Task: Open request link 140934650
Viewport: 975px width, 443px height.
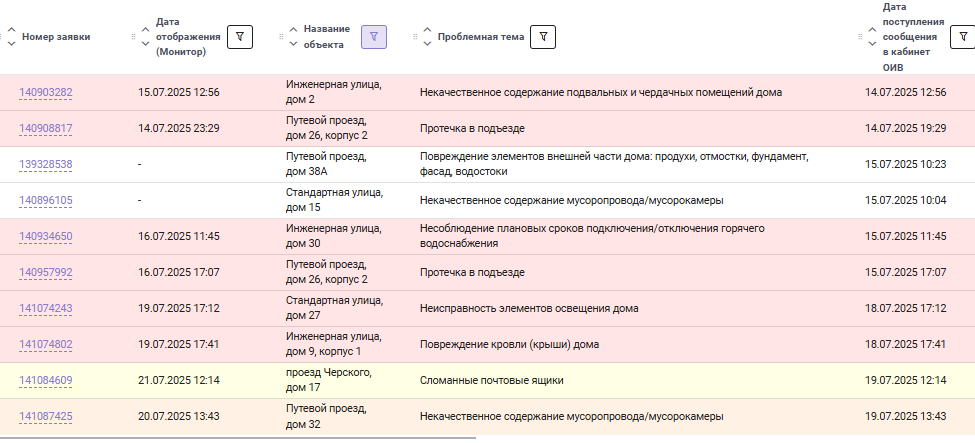Action: (x=45, y=237)
